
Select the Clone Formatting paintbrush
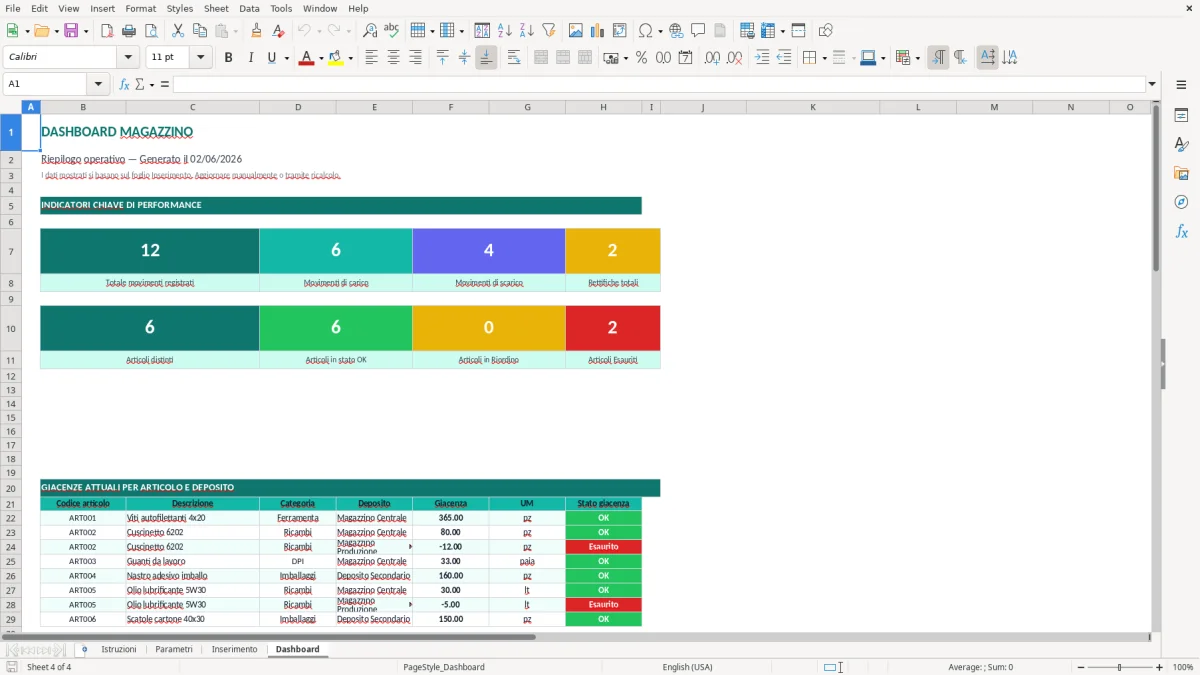click(257, 31)
